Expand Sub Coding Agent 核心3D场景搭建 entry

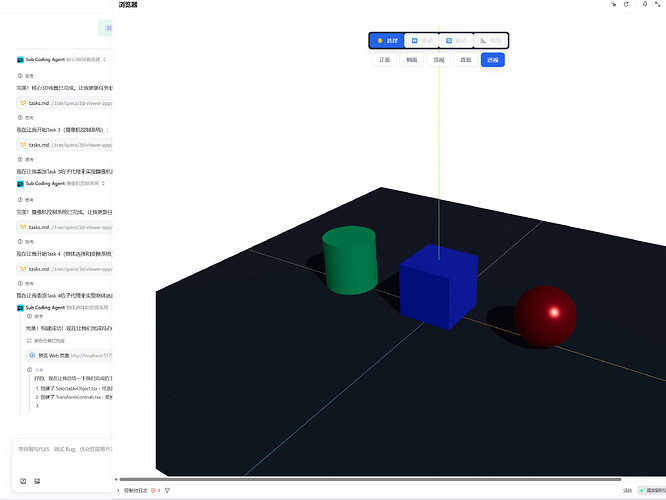(62, 59)
